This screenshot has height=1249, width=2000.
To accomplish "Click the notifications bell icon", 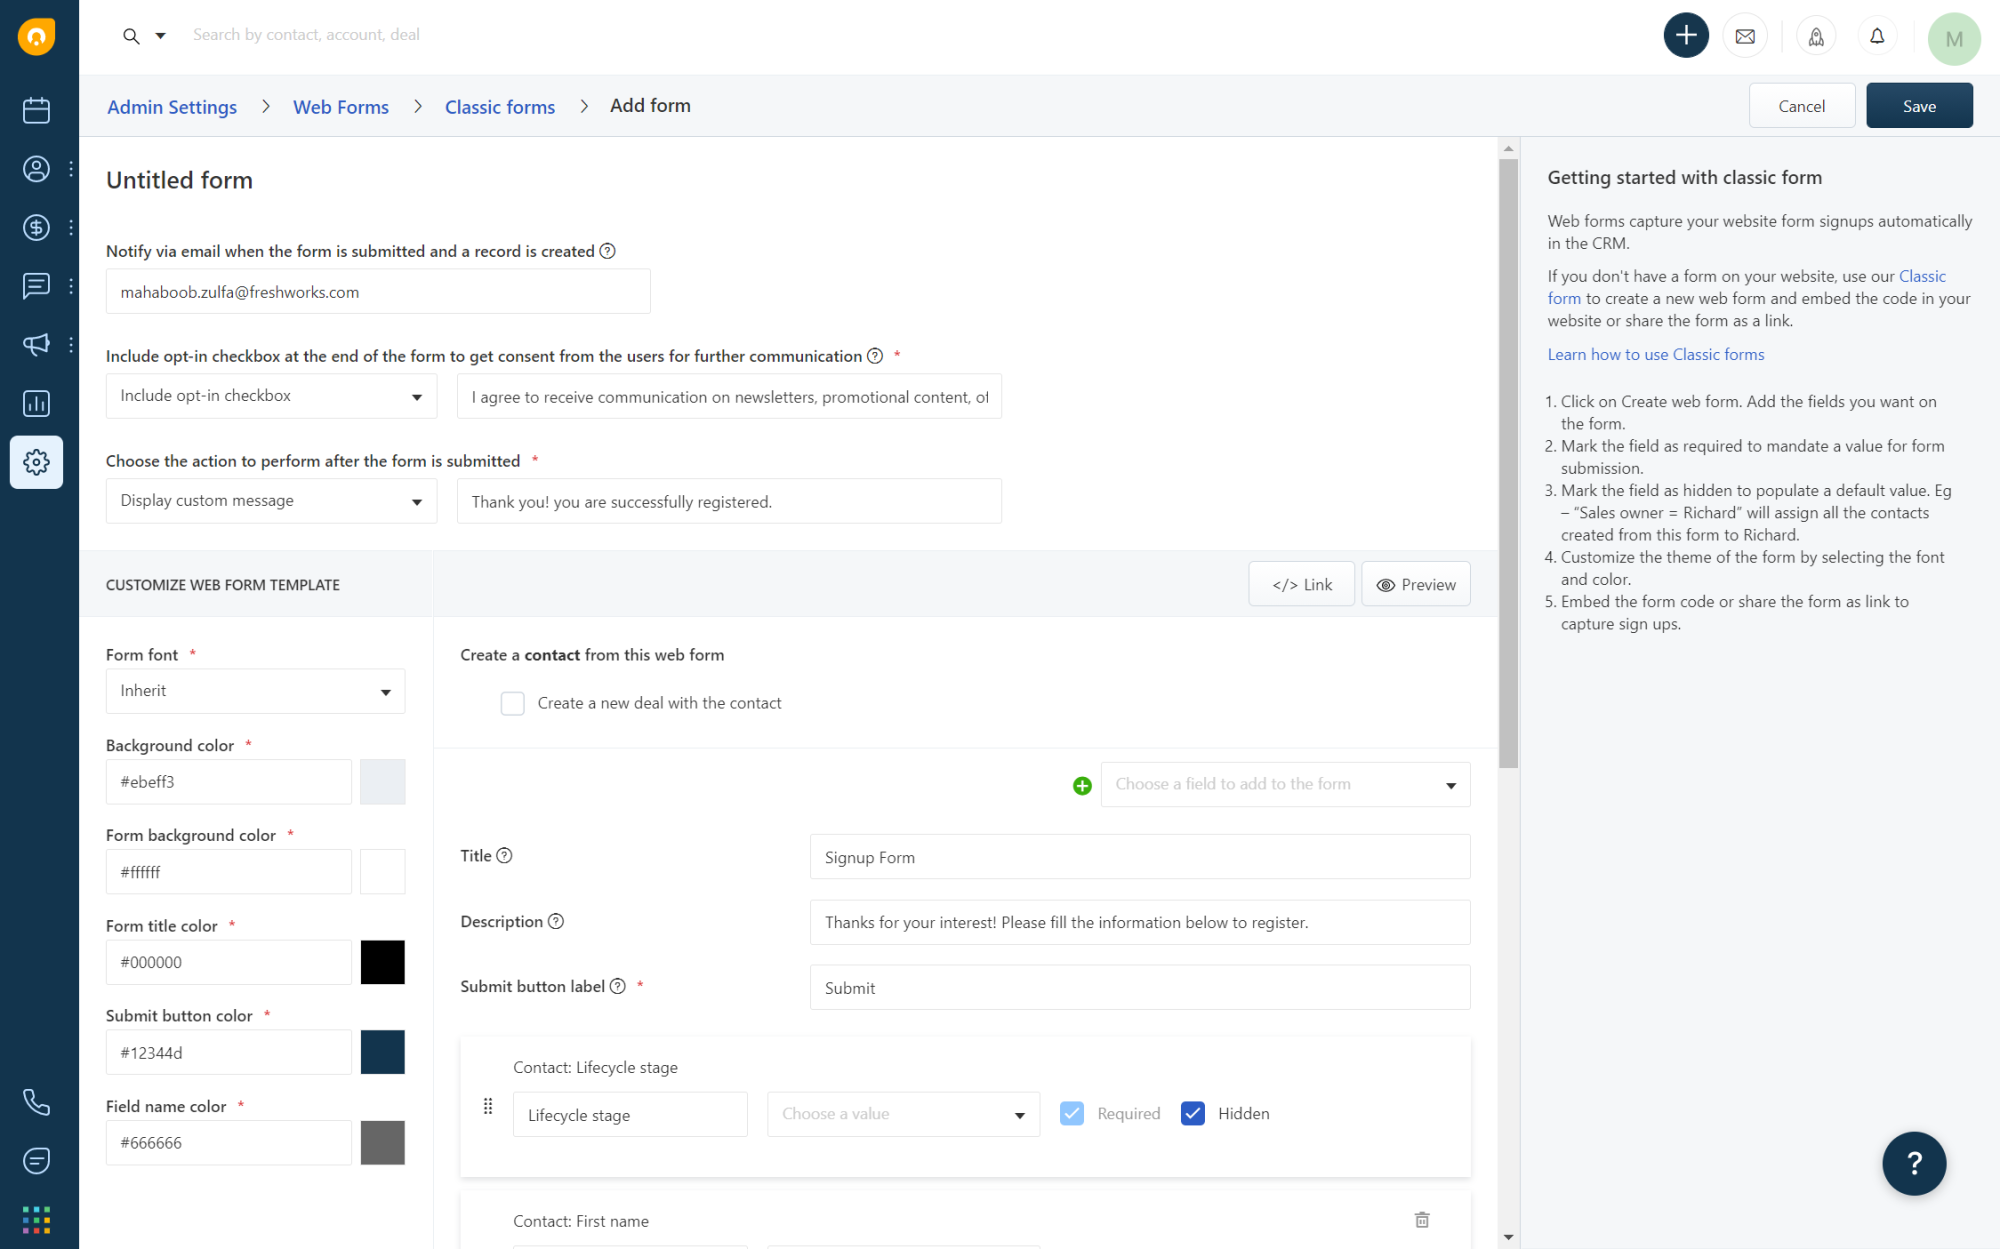I will coord(1877,35).
